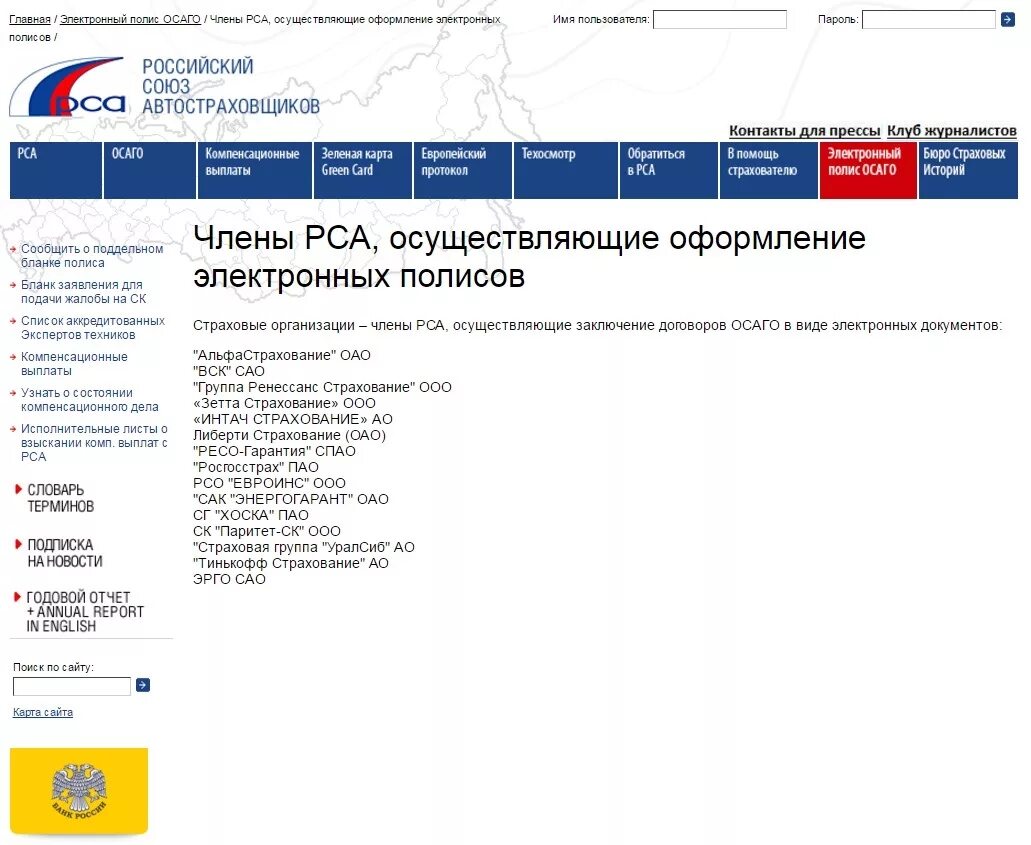Open Узнать о состоянии компенсационного дела

coord(89,400)
